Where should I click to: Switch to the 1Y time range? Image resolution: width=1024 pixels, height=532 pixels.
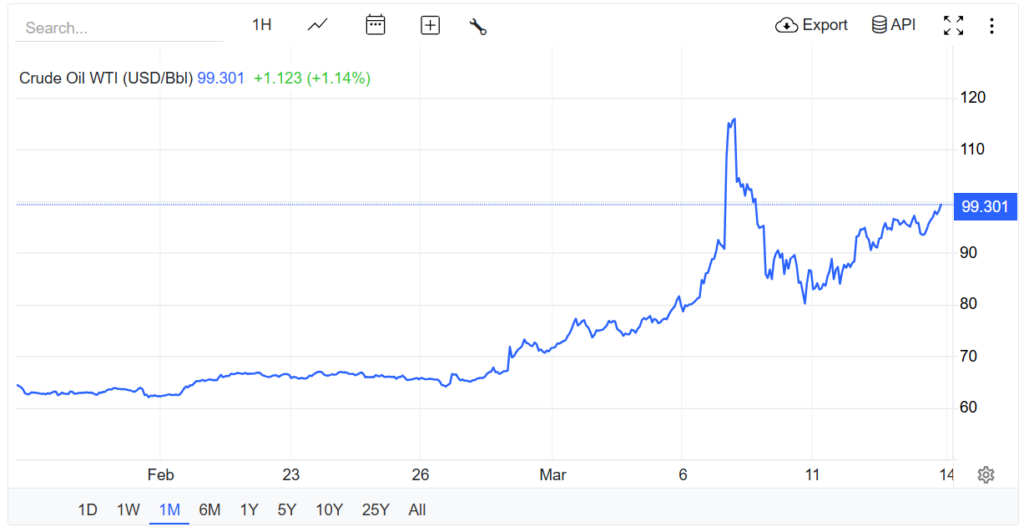(249, 510)
